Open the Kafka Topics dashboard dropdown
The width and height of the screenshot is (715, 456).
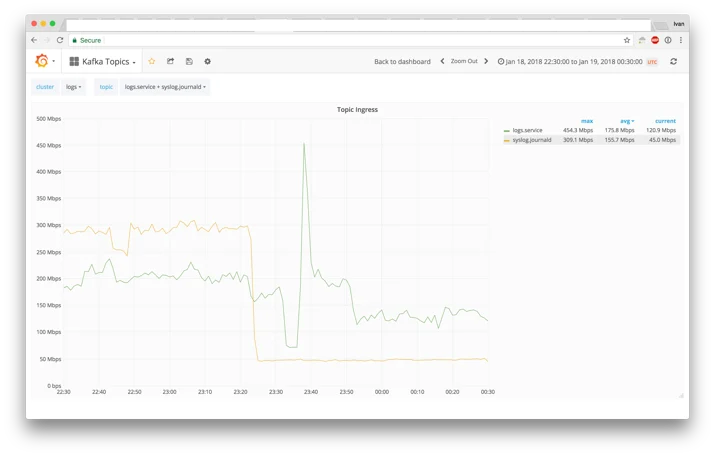tap(103, 61)
